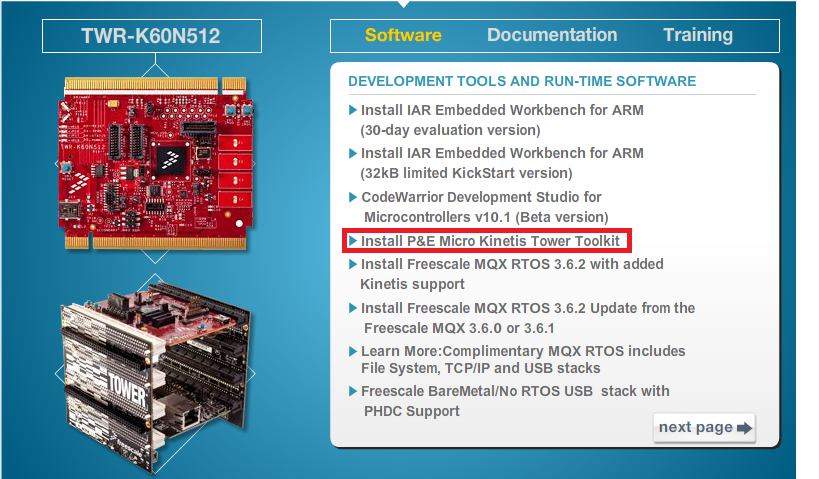Click the triangle bullet beside CodeWarrior Development Studio

(x=353, y=197)
